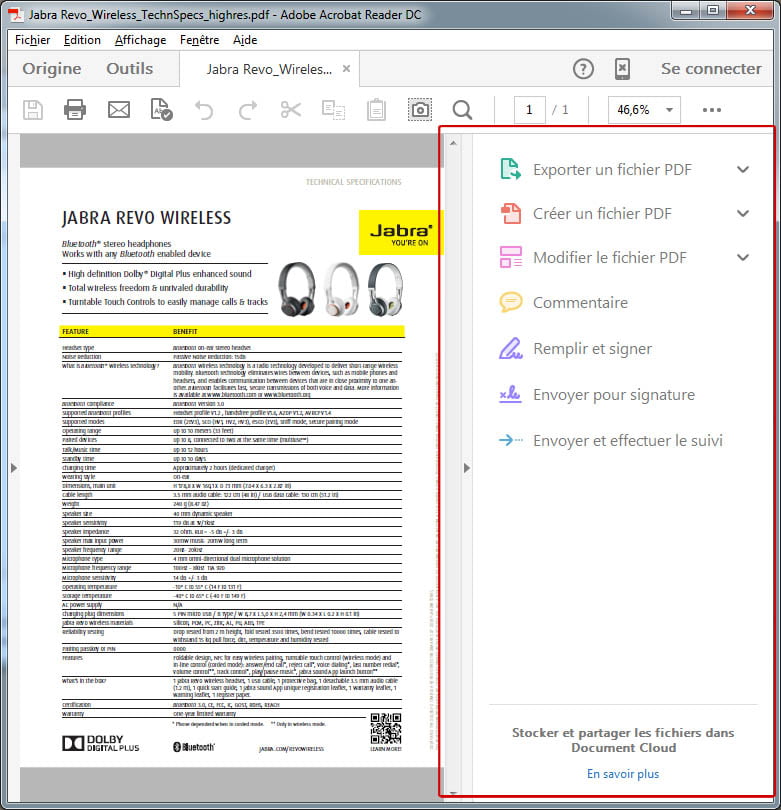This screenshot has width=781, height=810.
Task: Open the En savoir plus link
Action: 623,774
